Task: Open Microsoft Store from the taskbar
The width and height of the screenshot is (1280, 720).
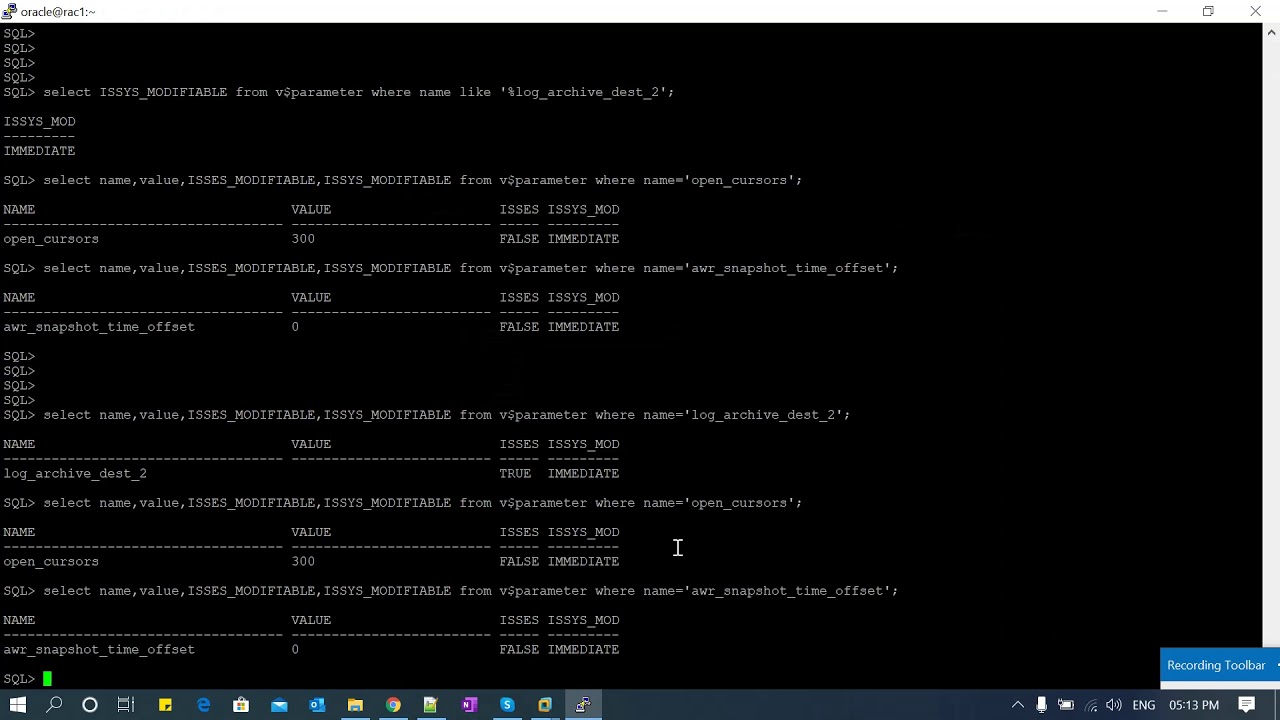Action: (x=241, y=705)
